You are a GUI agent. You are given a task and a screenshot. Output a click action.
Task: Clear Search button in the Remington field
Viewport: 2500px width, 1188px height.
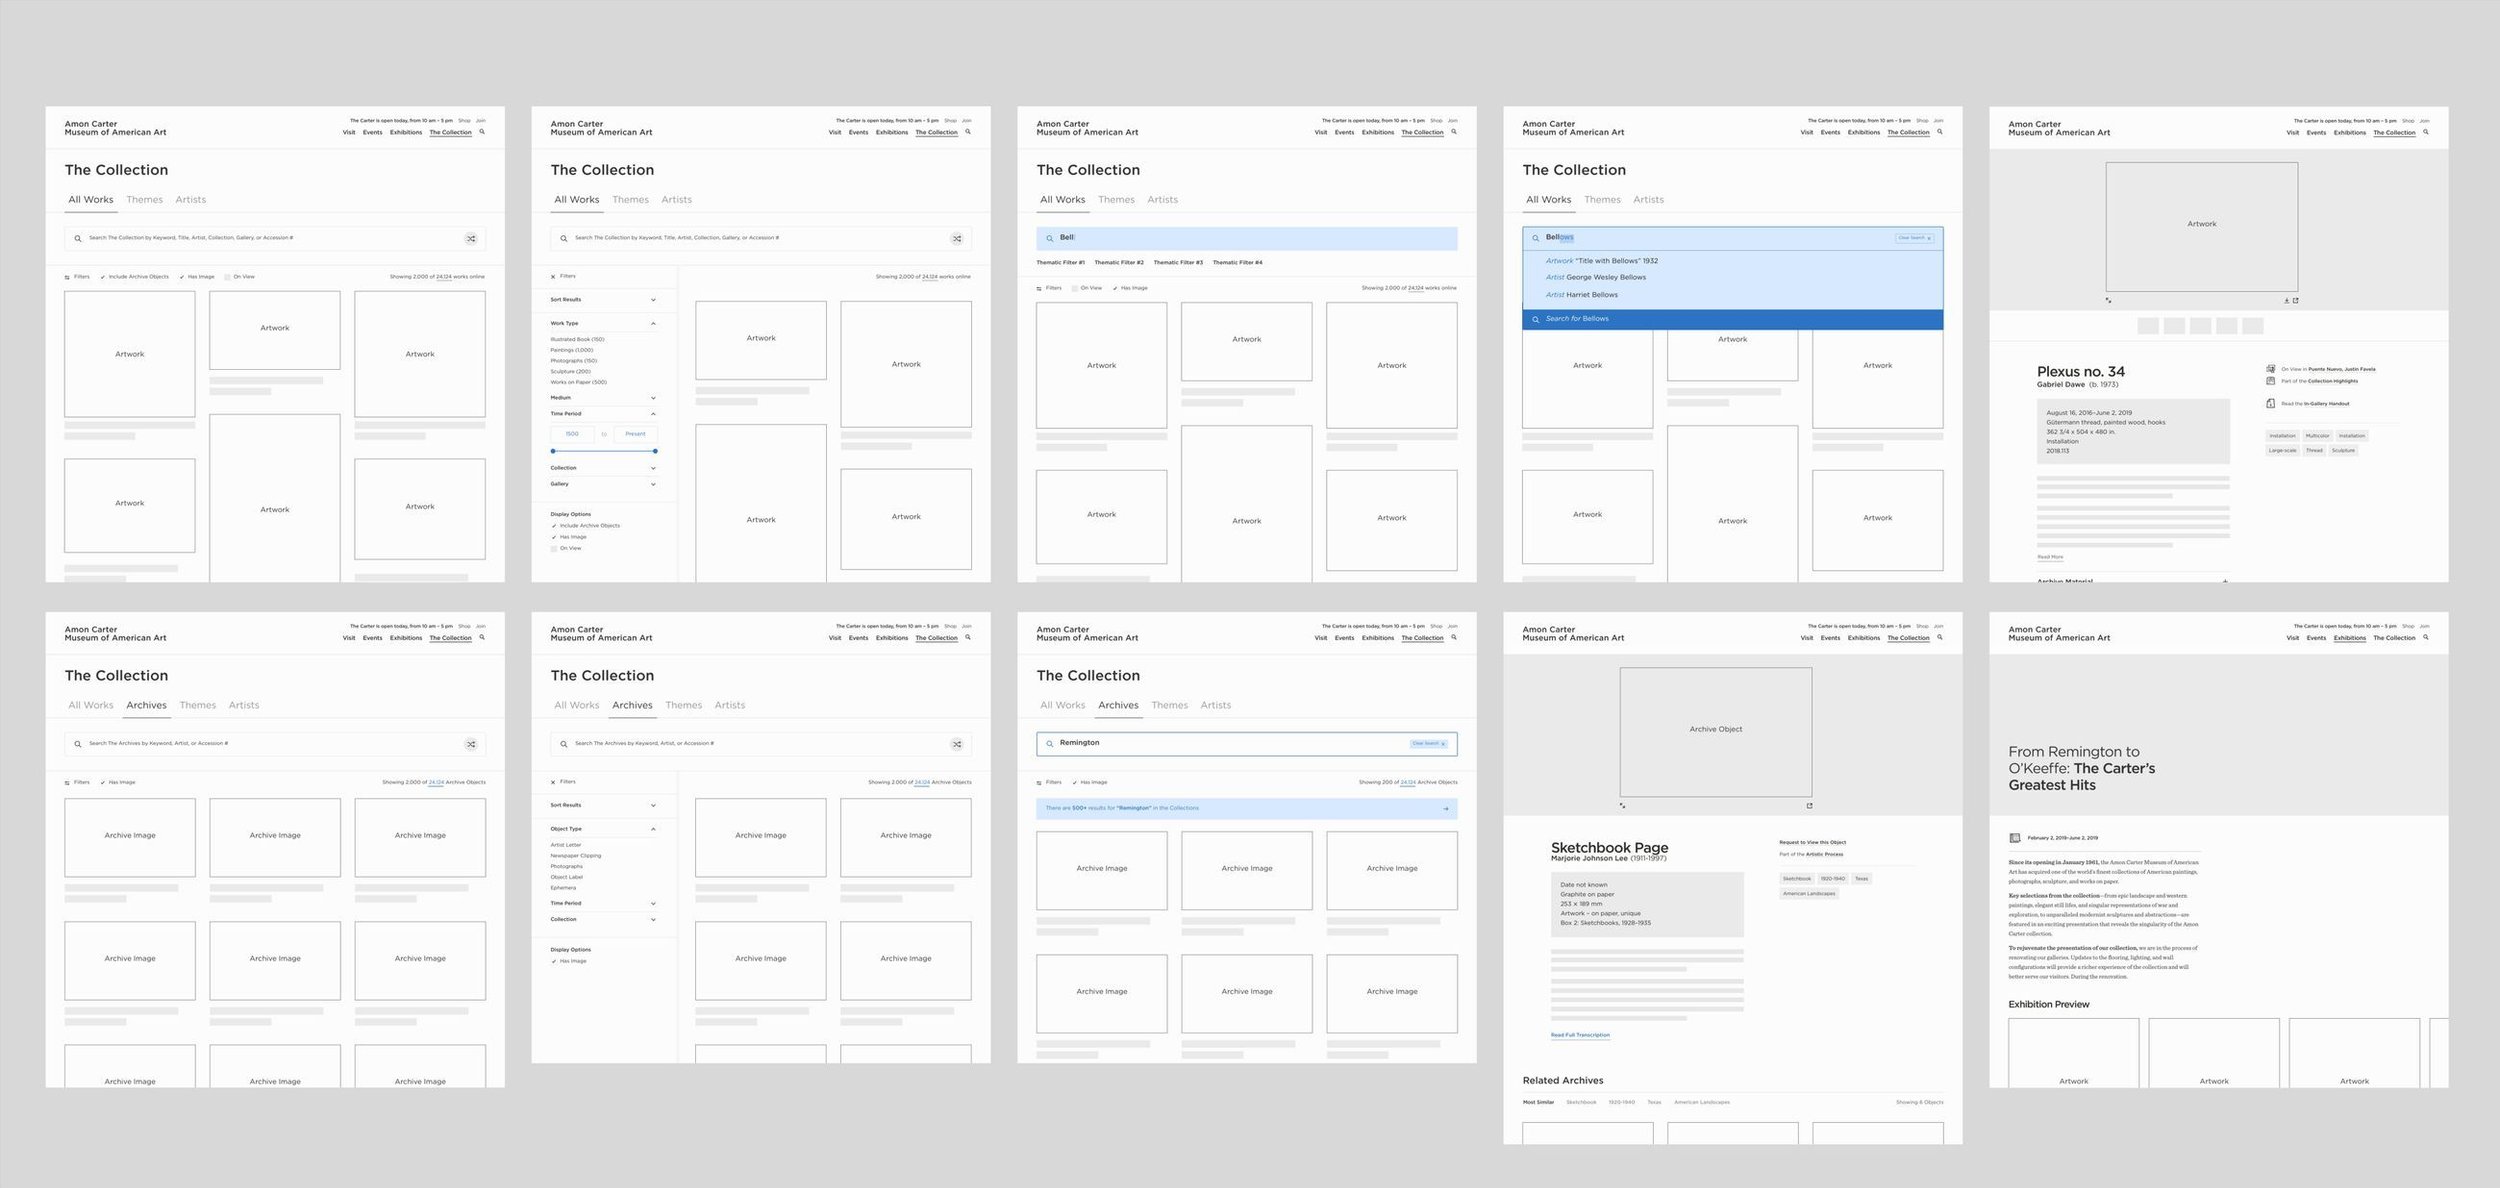[x=1428, y=743]
